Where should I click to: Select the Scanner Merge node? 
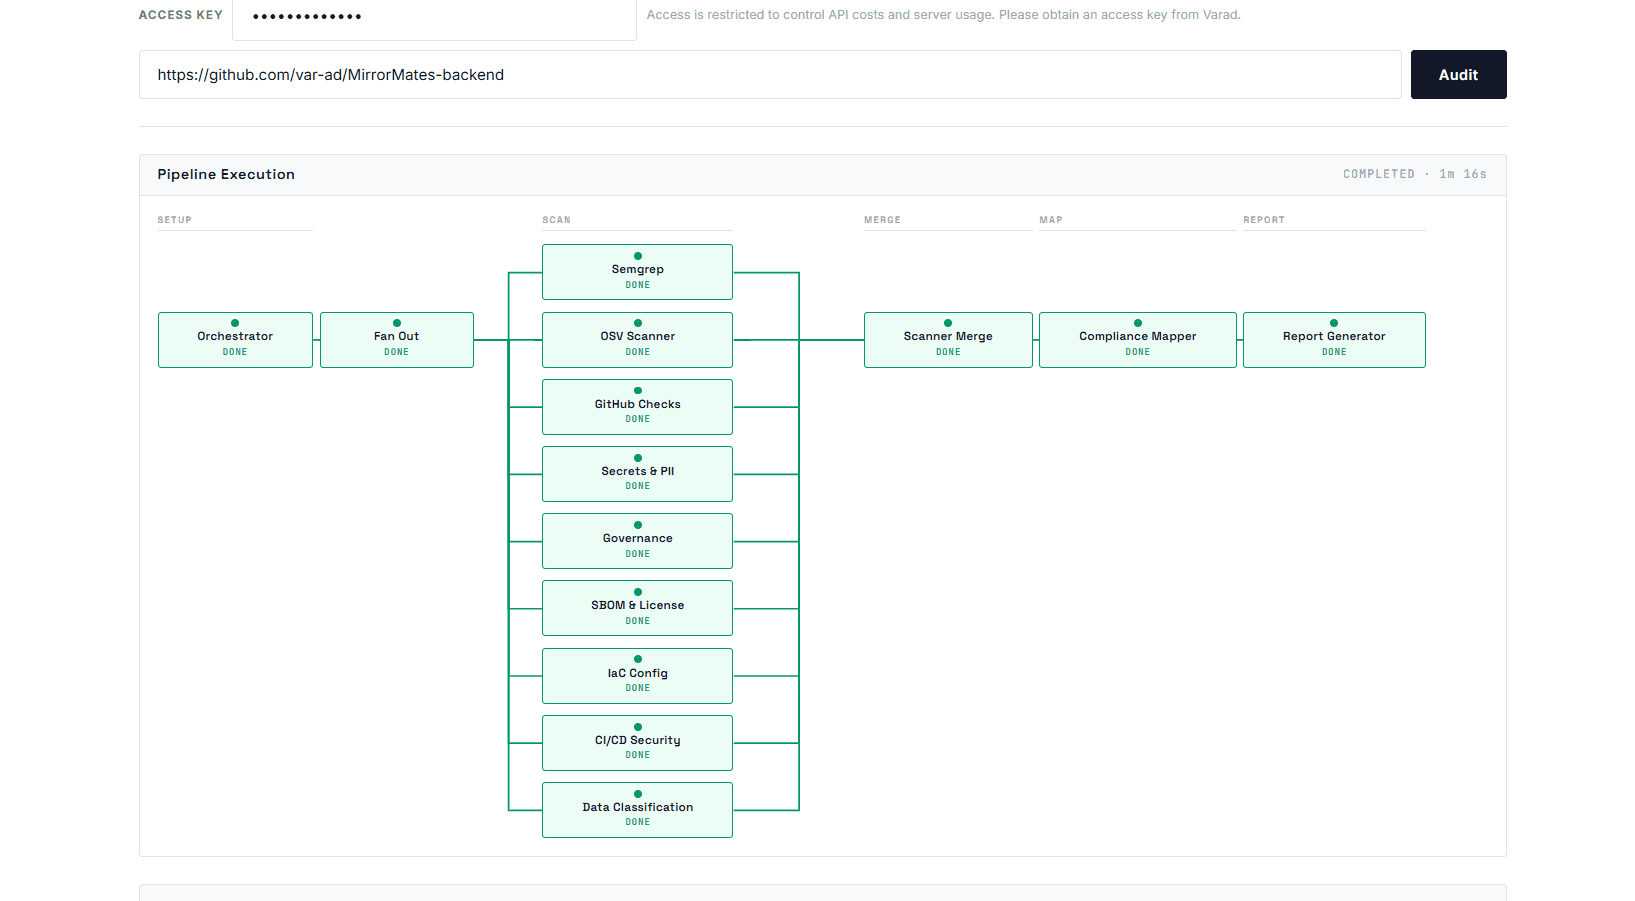(948, 340)
